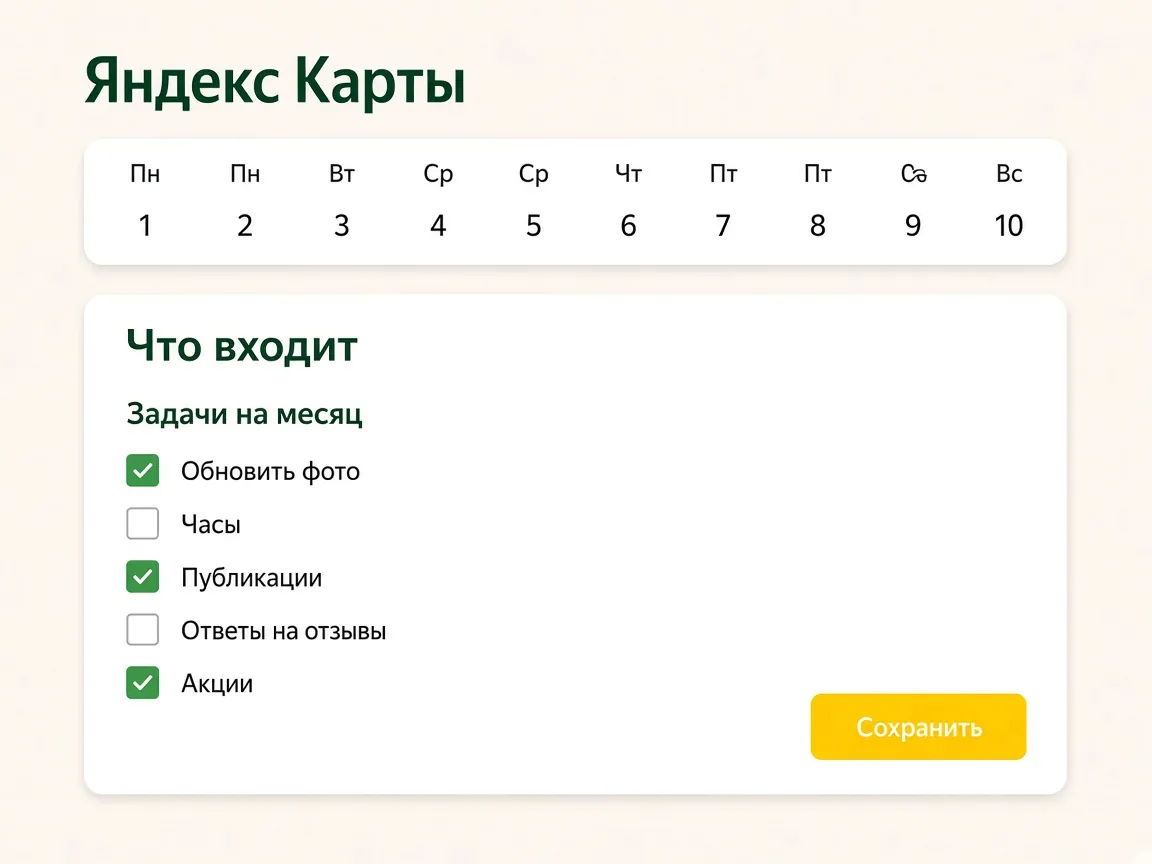Click the Что входит heading
The width and height of the screenshot is (1152, 864).
pyautogui.click(x=242, y=345)
